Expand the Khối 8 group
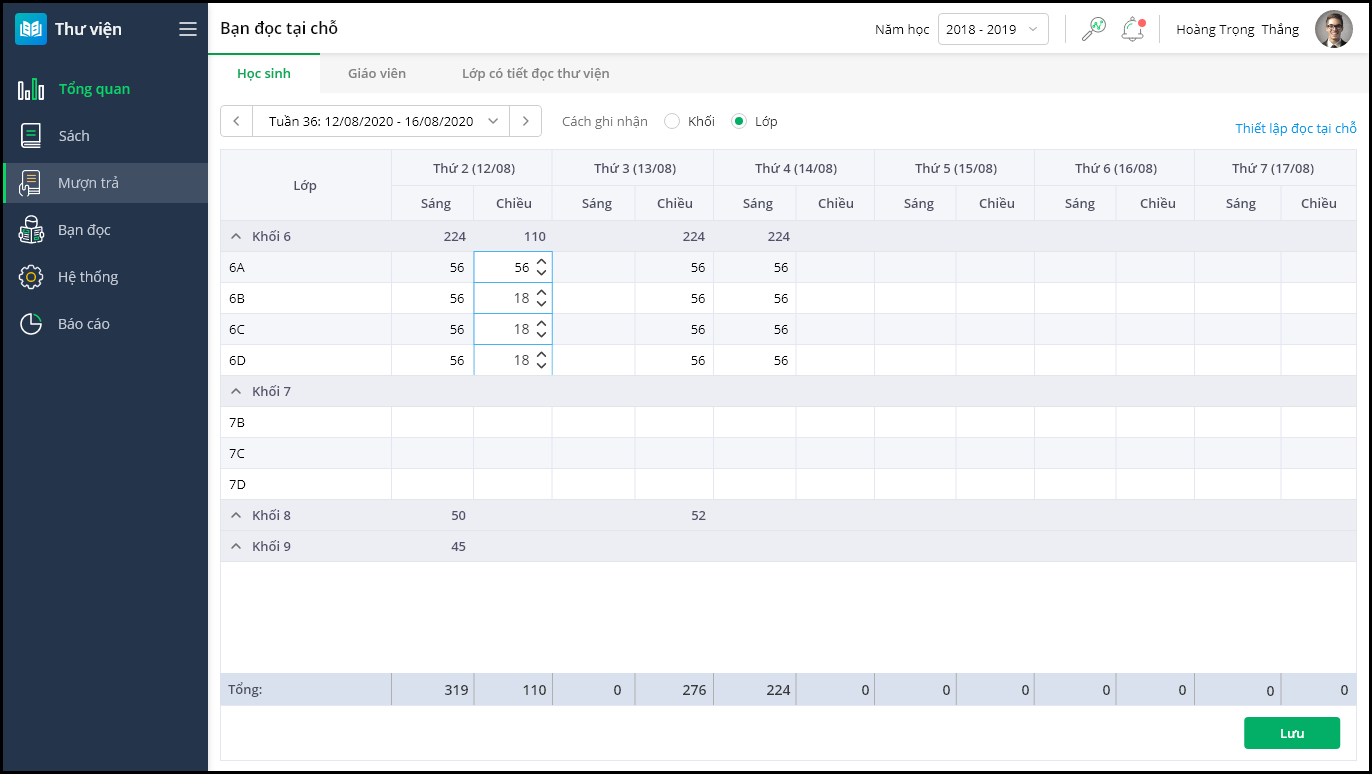This screenshot has height=774, width=1372. point(236,515)
